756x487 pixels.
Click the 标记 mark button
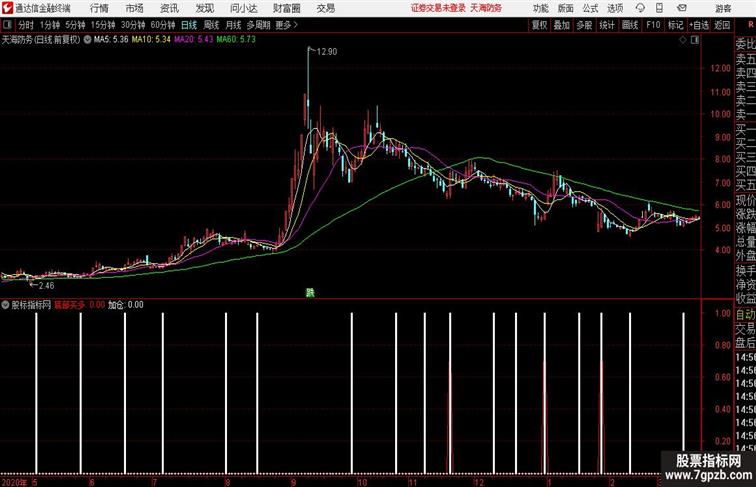(x=675, y=25)
